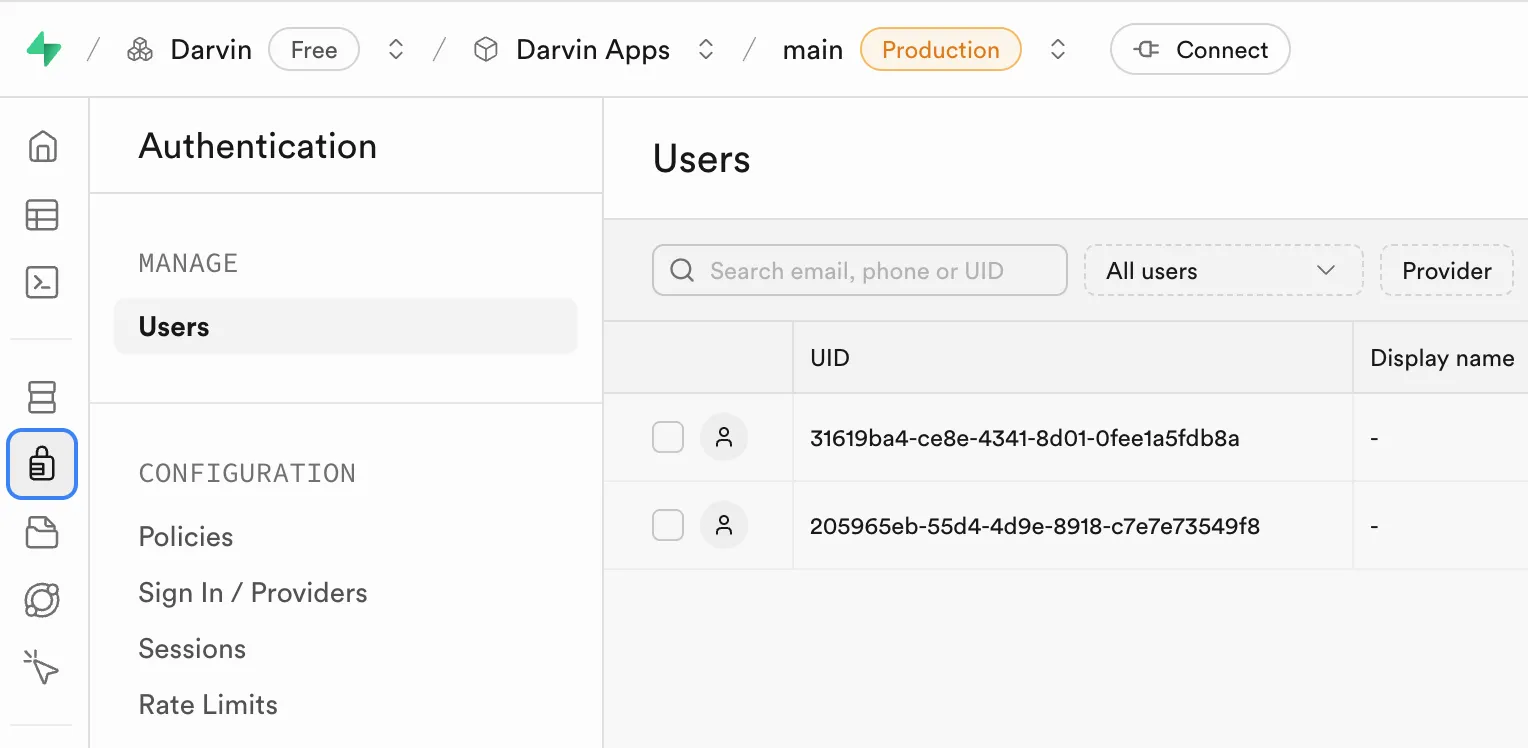
Task: Expand the All users filter dropdown
Action: (x=1223, y=270)
